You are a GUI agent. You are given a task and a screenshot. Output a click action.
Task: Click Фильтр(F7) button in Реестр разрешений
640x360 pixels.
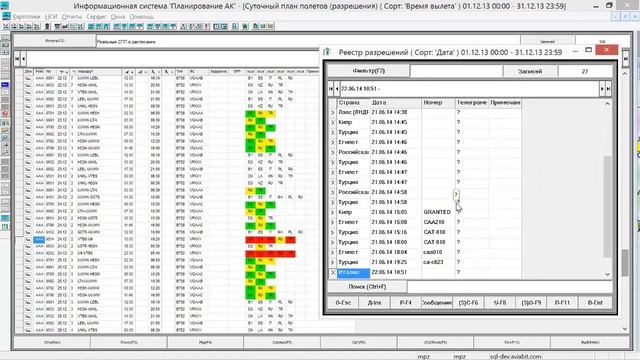pyautogui.click(x=369, y=71)
